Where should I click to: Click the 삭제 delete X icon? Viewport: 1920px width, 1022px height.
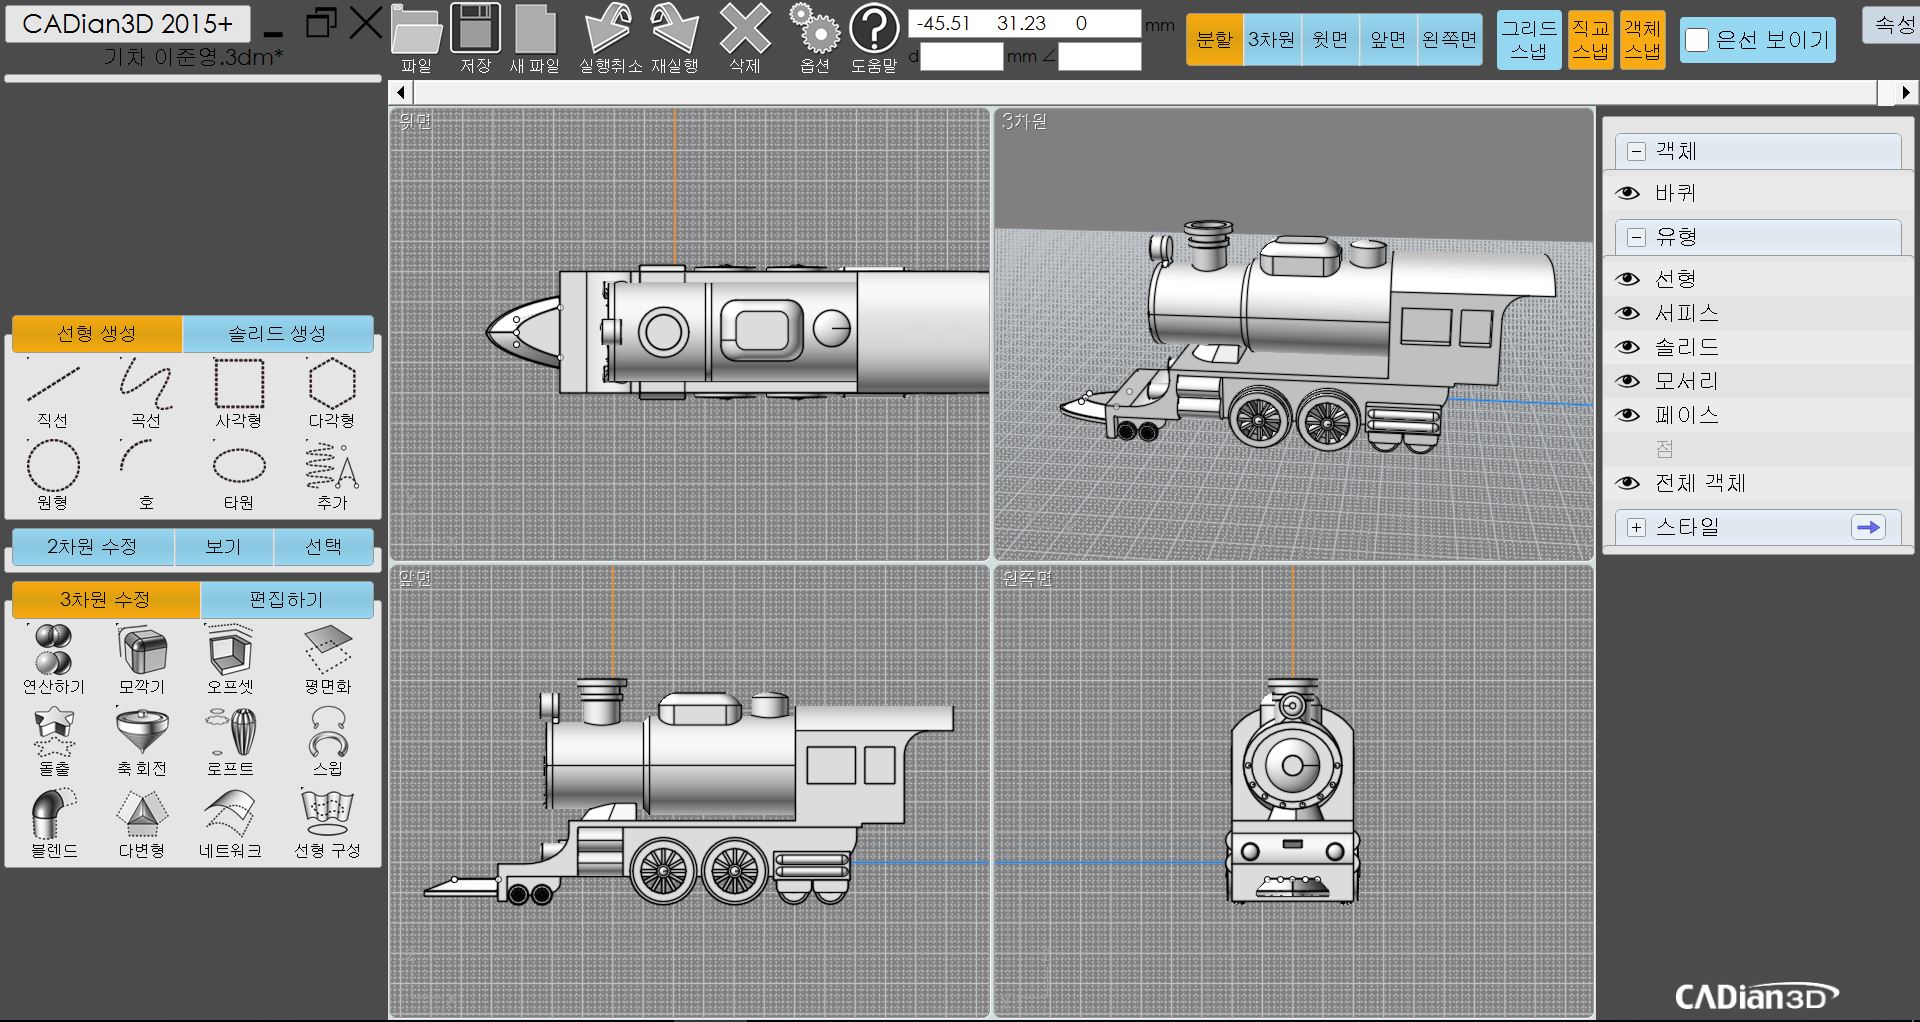(x=745, y=28)
